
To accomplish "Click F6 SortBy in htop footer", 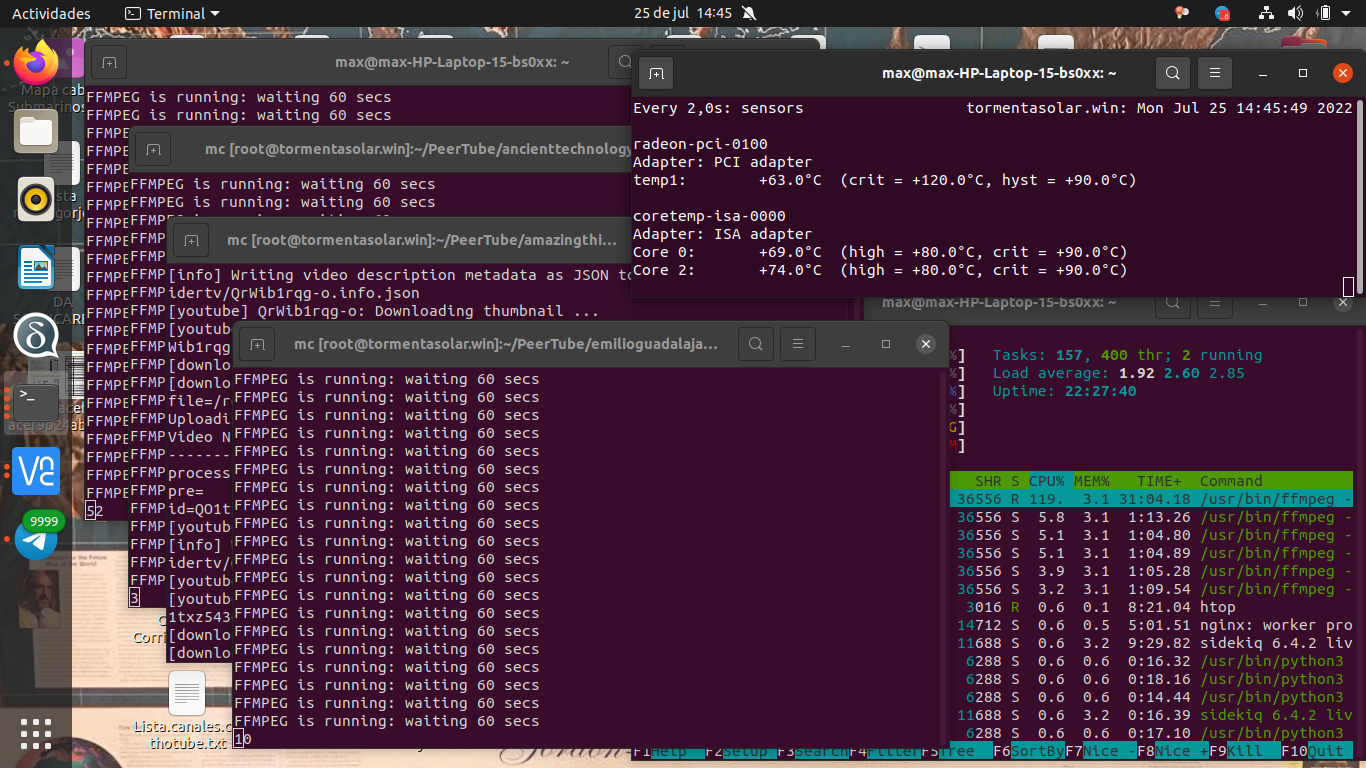I will [x=1029, y=752].
